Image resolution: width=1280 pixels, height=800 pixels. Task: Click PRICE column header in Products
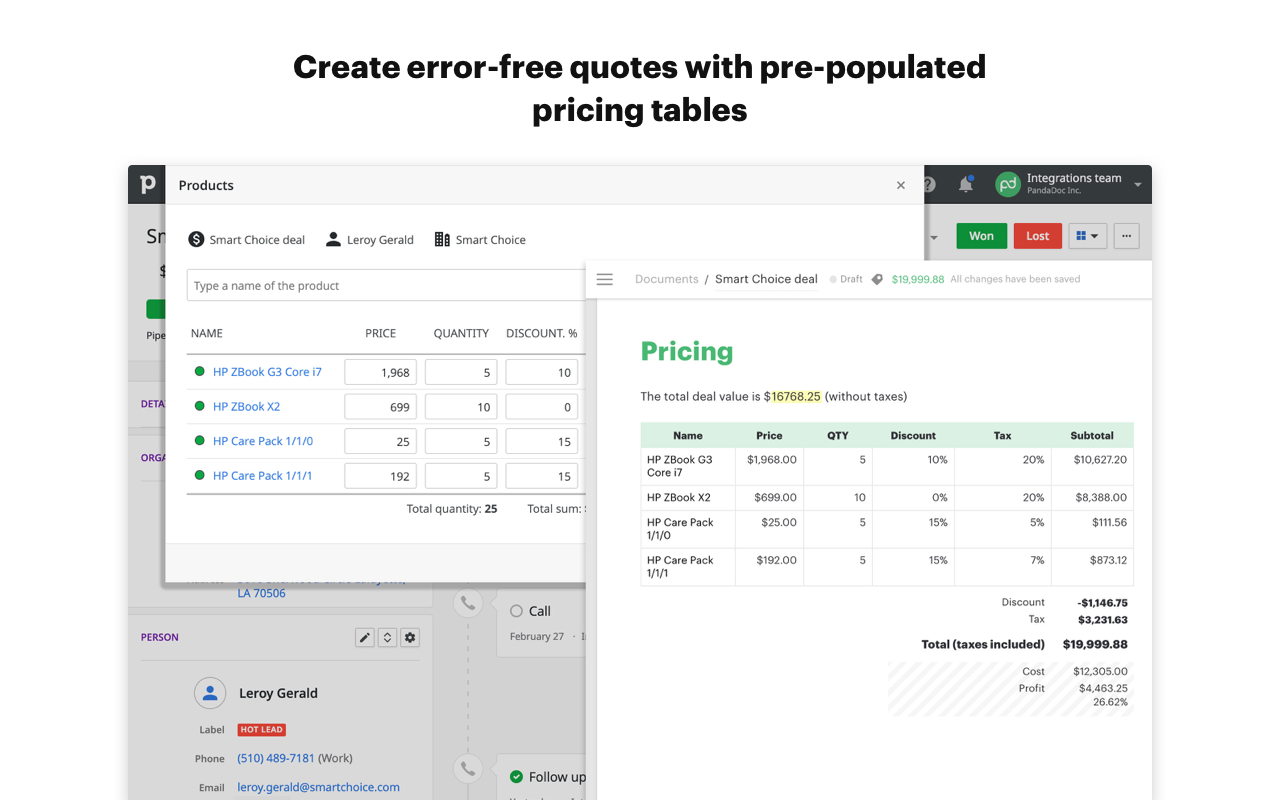pos(381,333)
